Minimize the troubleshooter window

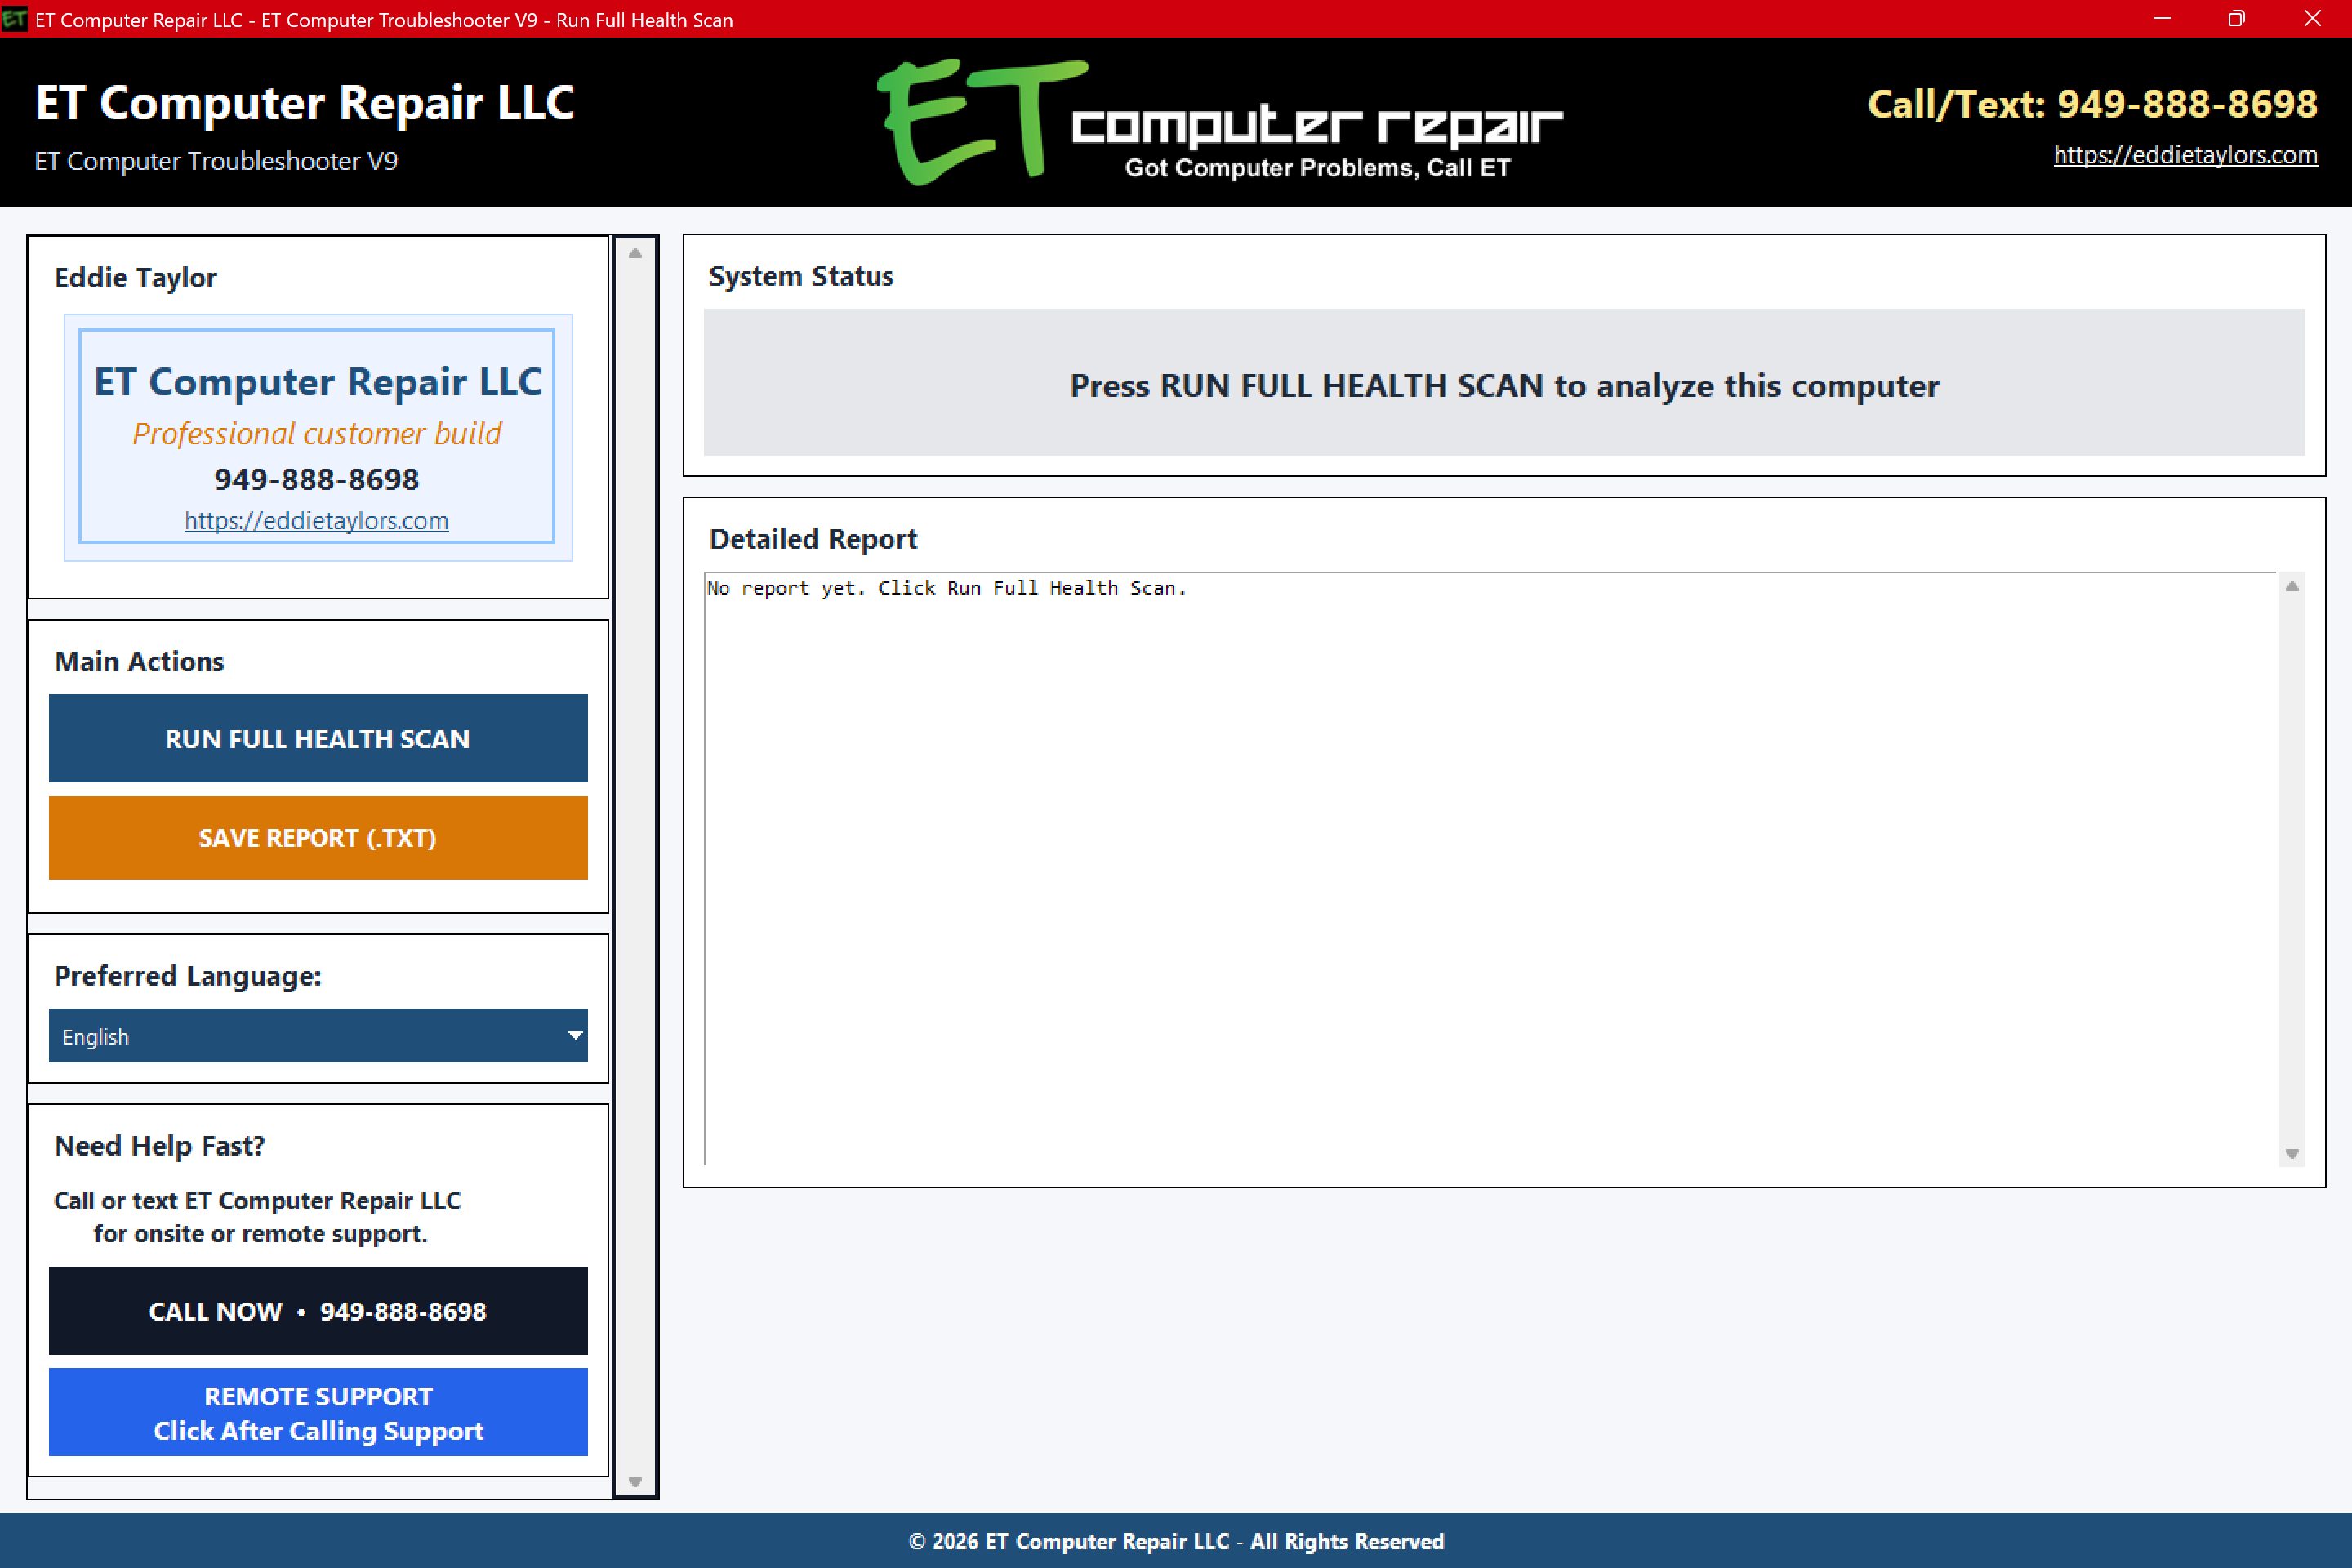[x=2162, y=19]
